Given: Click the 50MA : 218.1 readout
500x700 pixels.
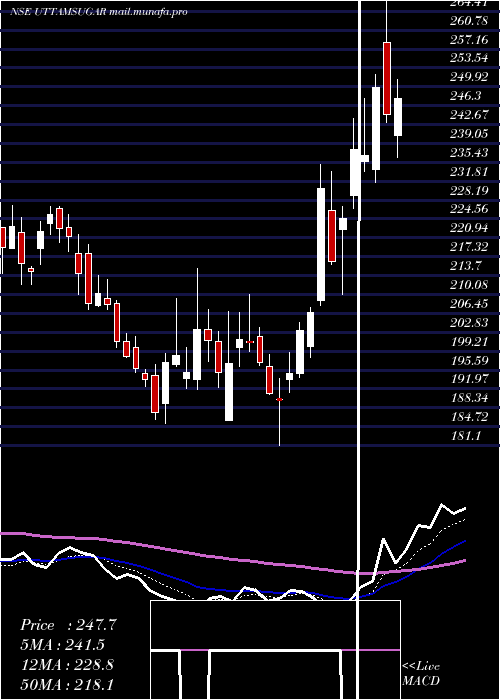Looking at the screenshot, I should tap(67, 685).
